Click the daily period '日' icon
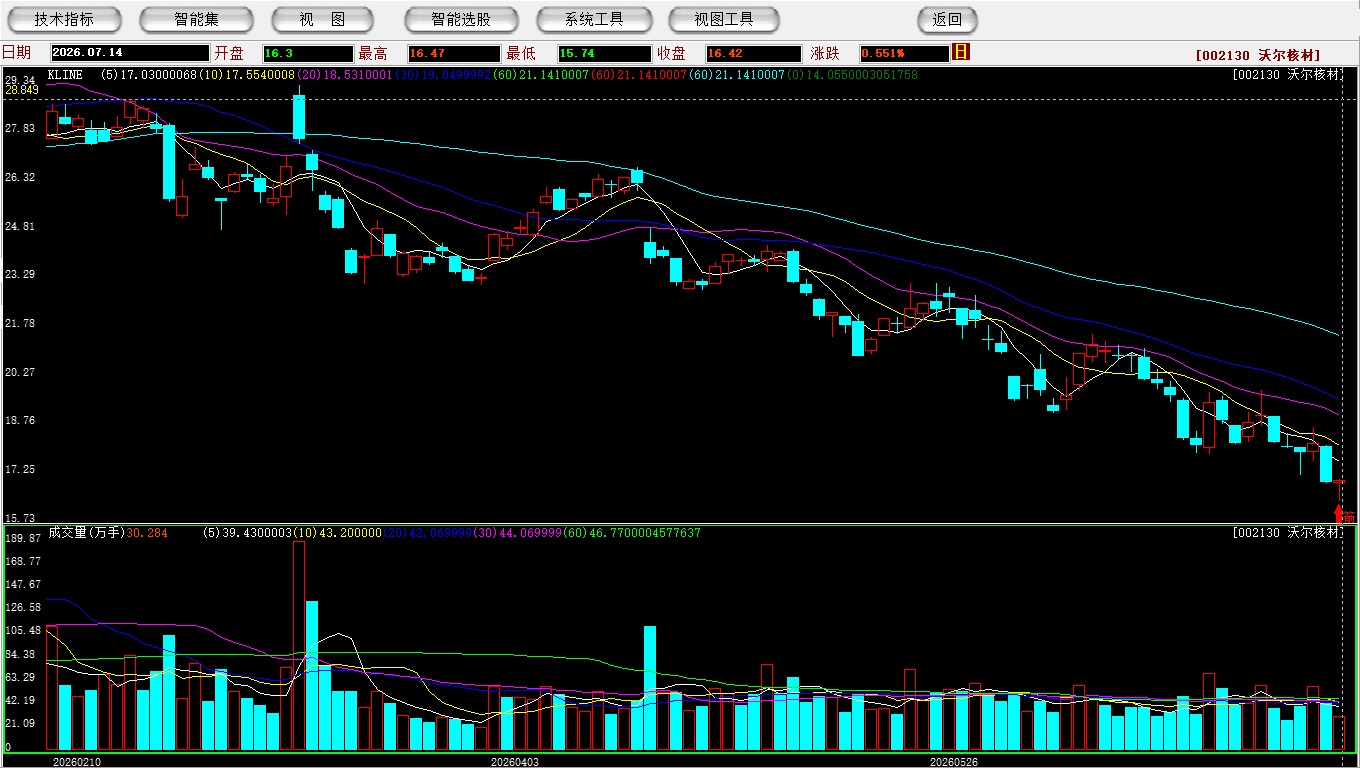This screenshot has height=768, width=1360. point(962,52)
